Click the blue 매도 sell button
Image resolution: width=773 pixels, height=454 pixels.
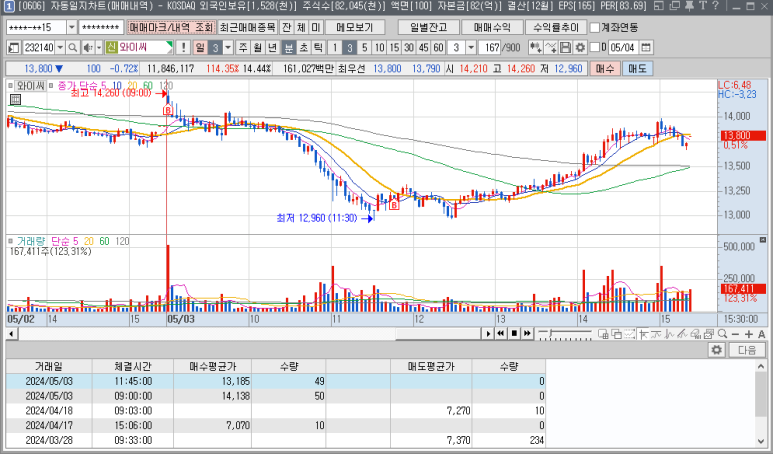tap(637, 69)
